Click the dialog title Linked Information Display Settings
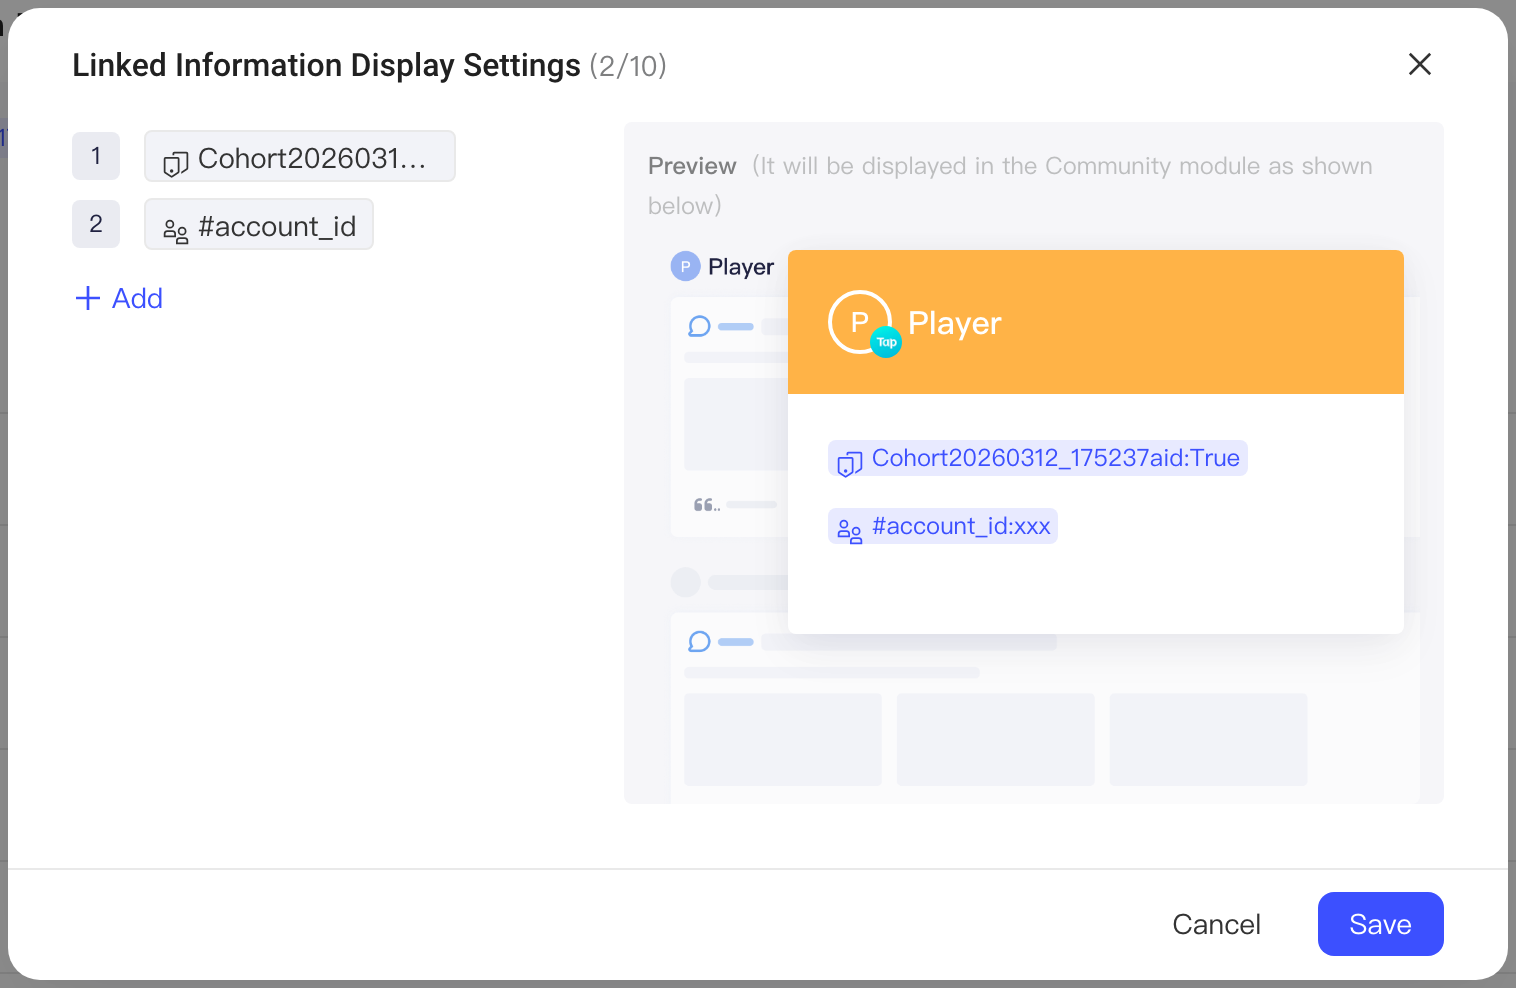This screenshot has height=988, width=1516. point(326,66)
